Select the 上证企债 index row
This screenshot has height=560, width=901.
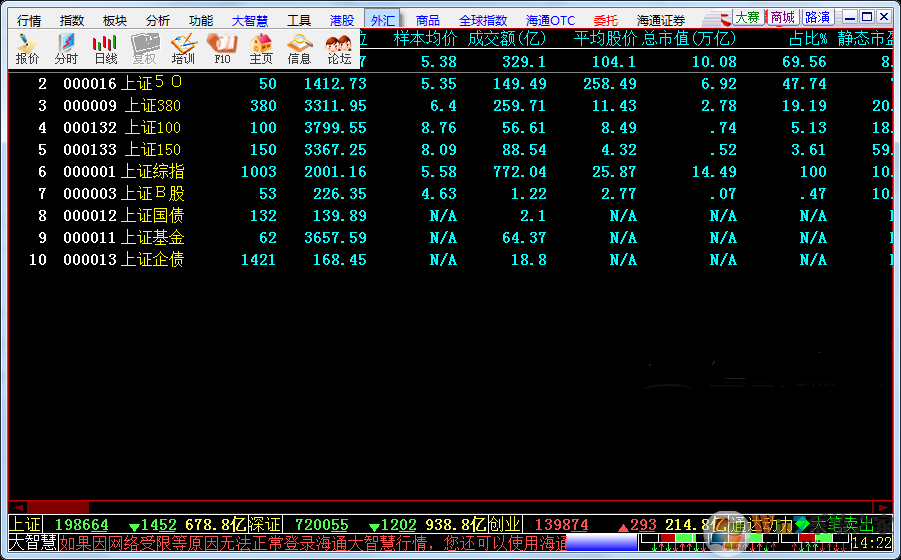(x=450, y=260)
